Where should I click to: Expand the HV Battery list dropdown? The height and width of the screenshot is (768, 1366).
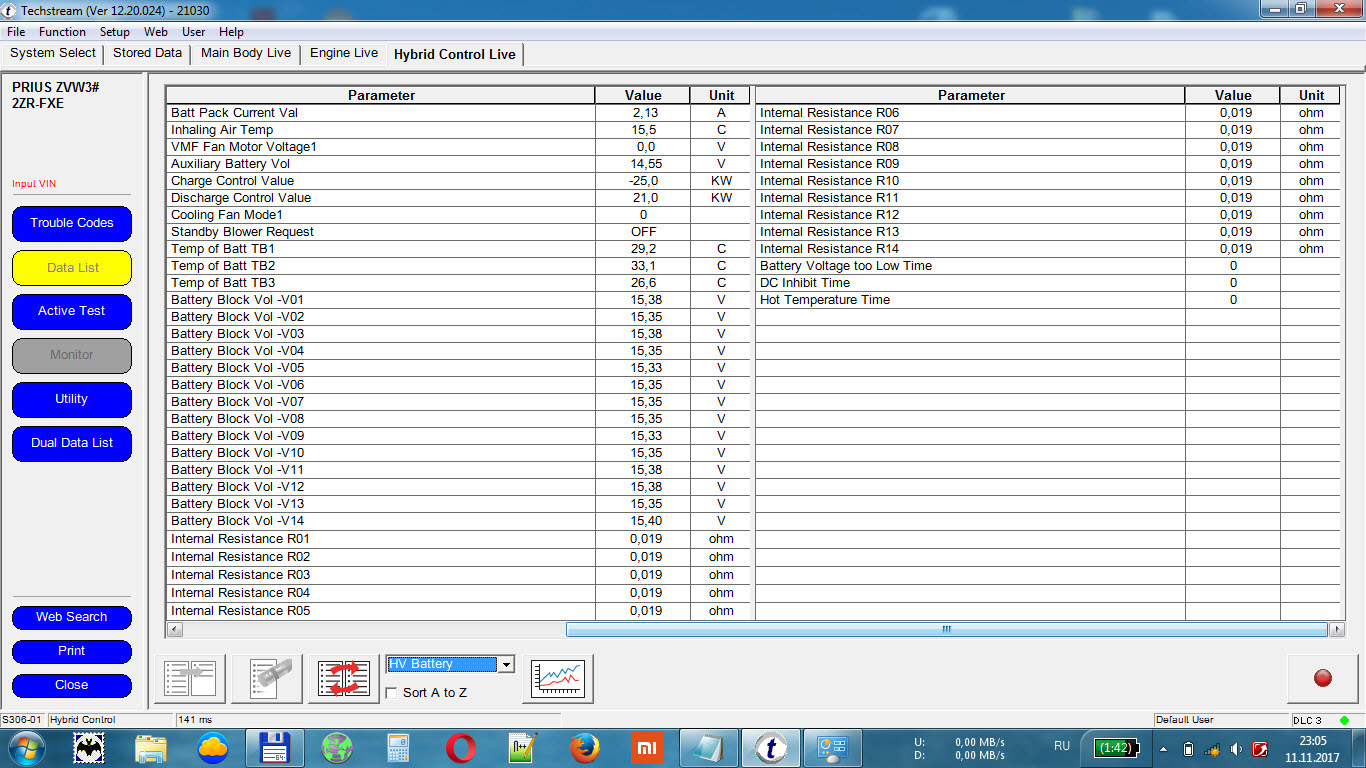point(506,665)
